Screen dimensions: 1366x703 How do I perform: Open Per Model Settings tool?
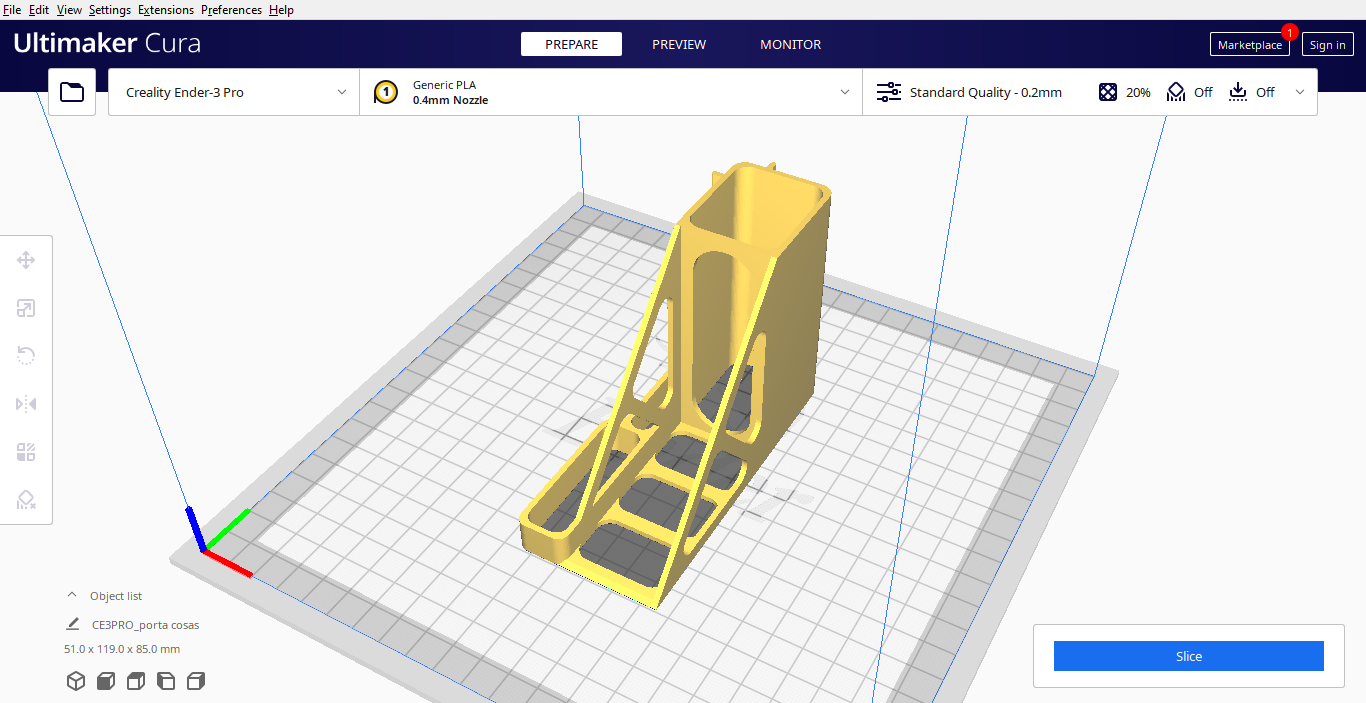pos(26,452)
